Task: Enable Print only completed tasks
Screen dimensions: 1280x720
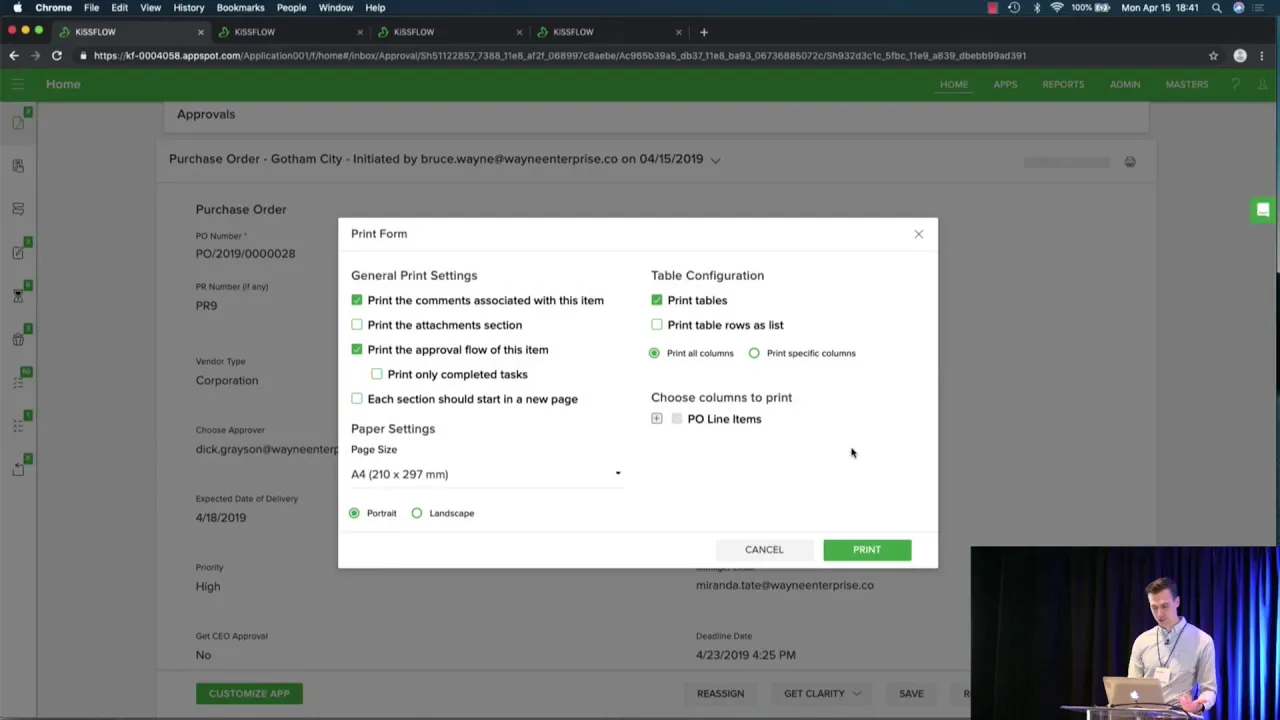Action: click(377, 374)
